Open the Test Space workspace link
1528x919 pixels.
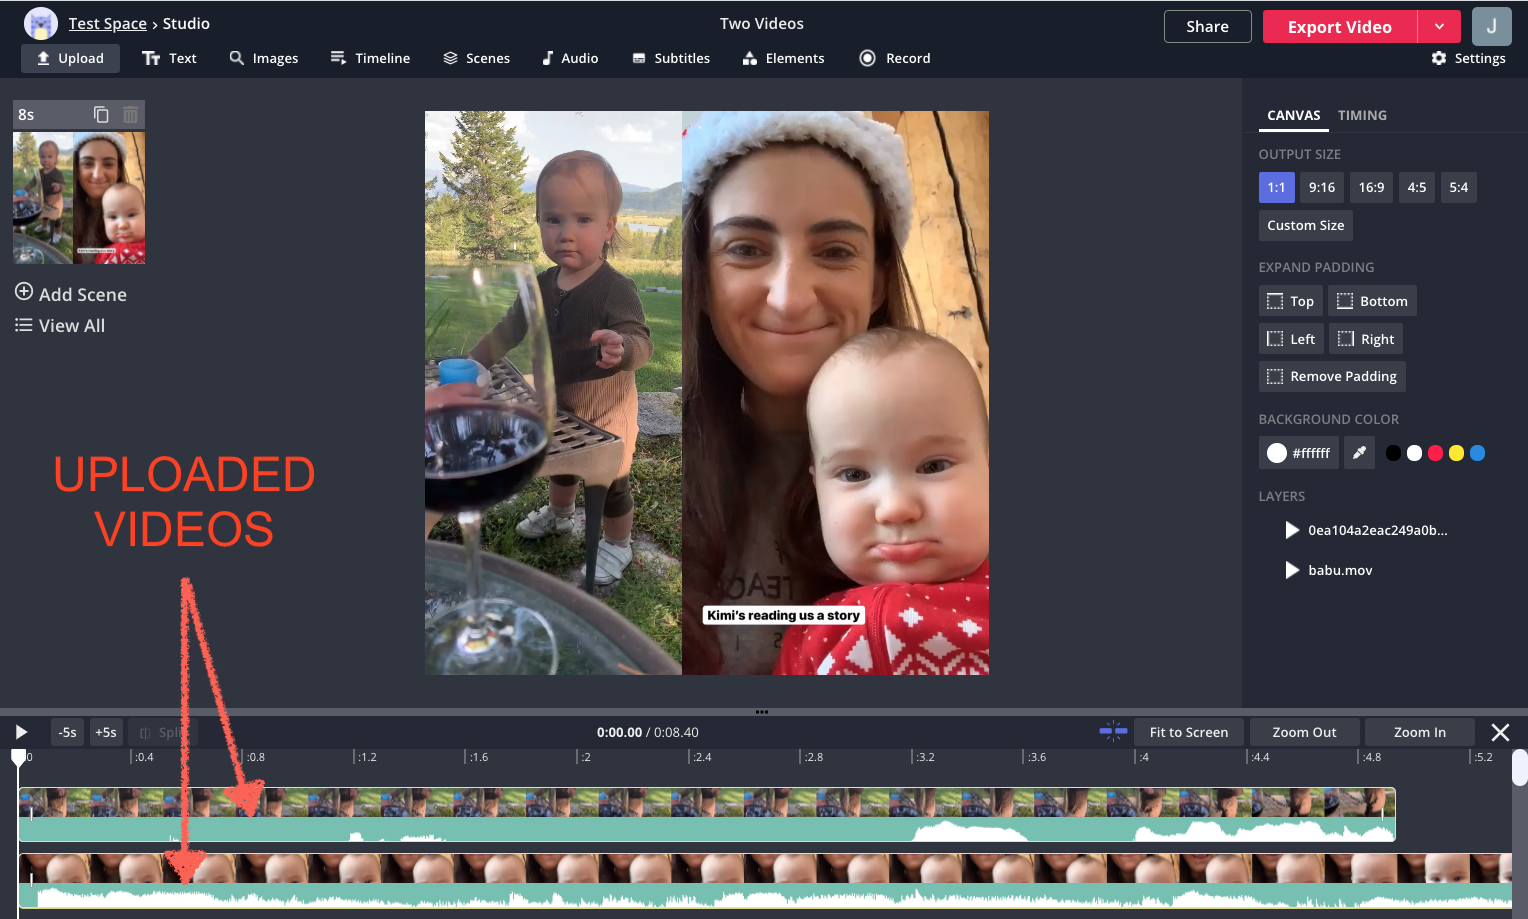point(108,23)
